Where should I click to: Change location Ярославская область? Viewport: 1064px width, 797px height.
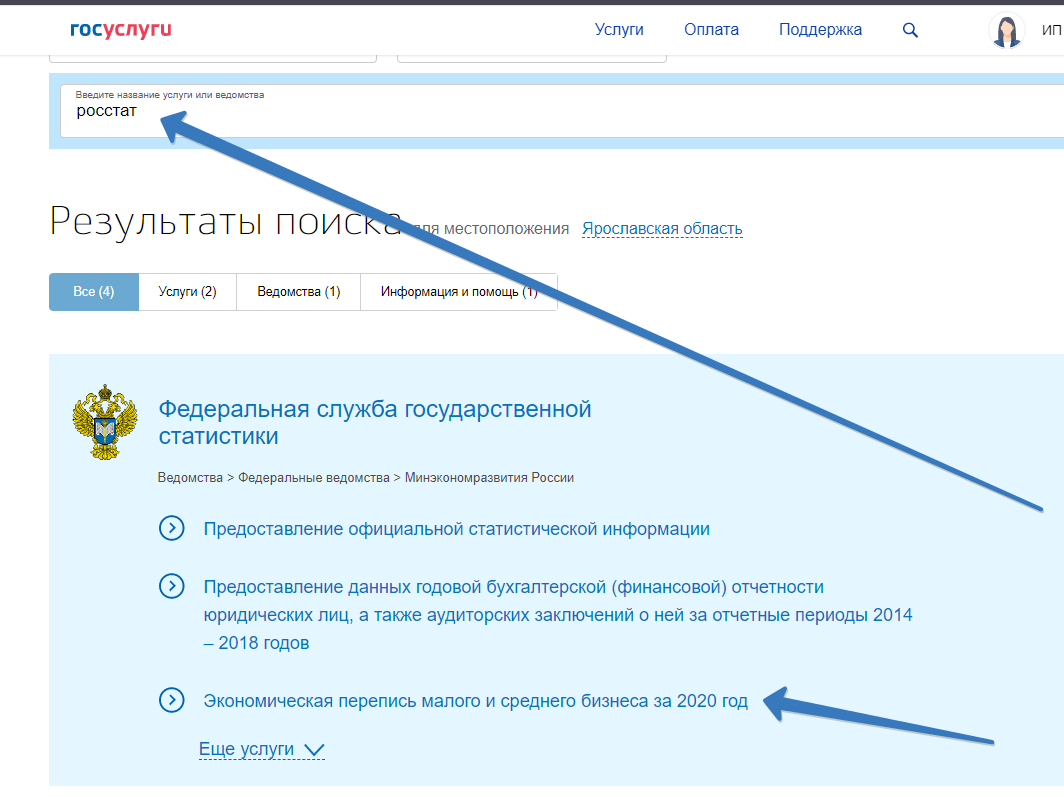662,229
